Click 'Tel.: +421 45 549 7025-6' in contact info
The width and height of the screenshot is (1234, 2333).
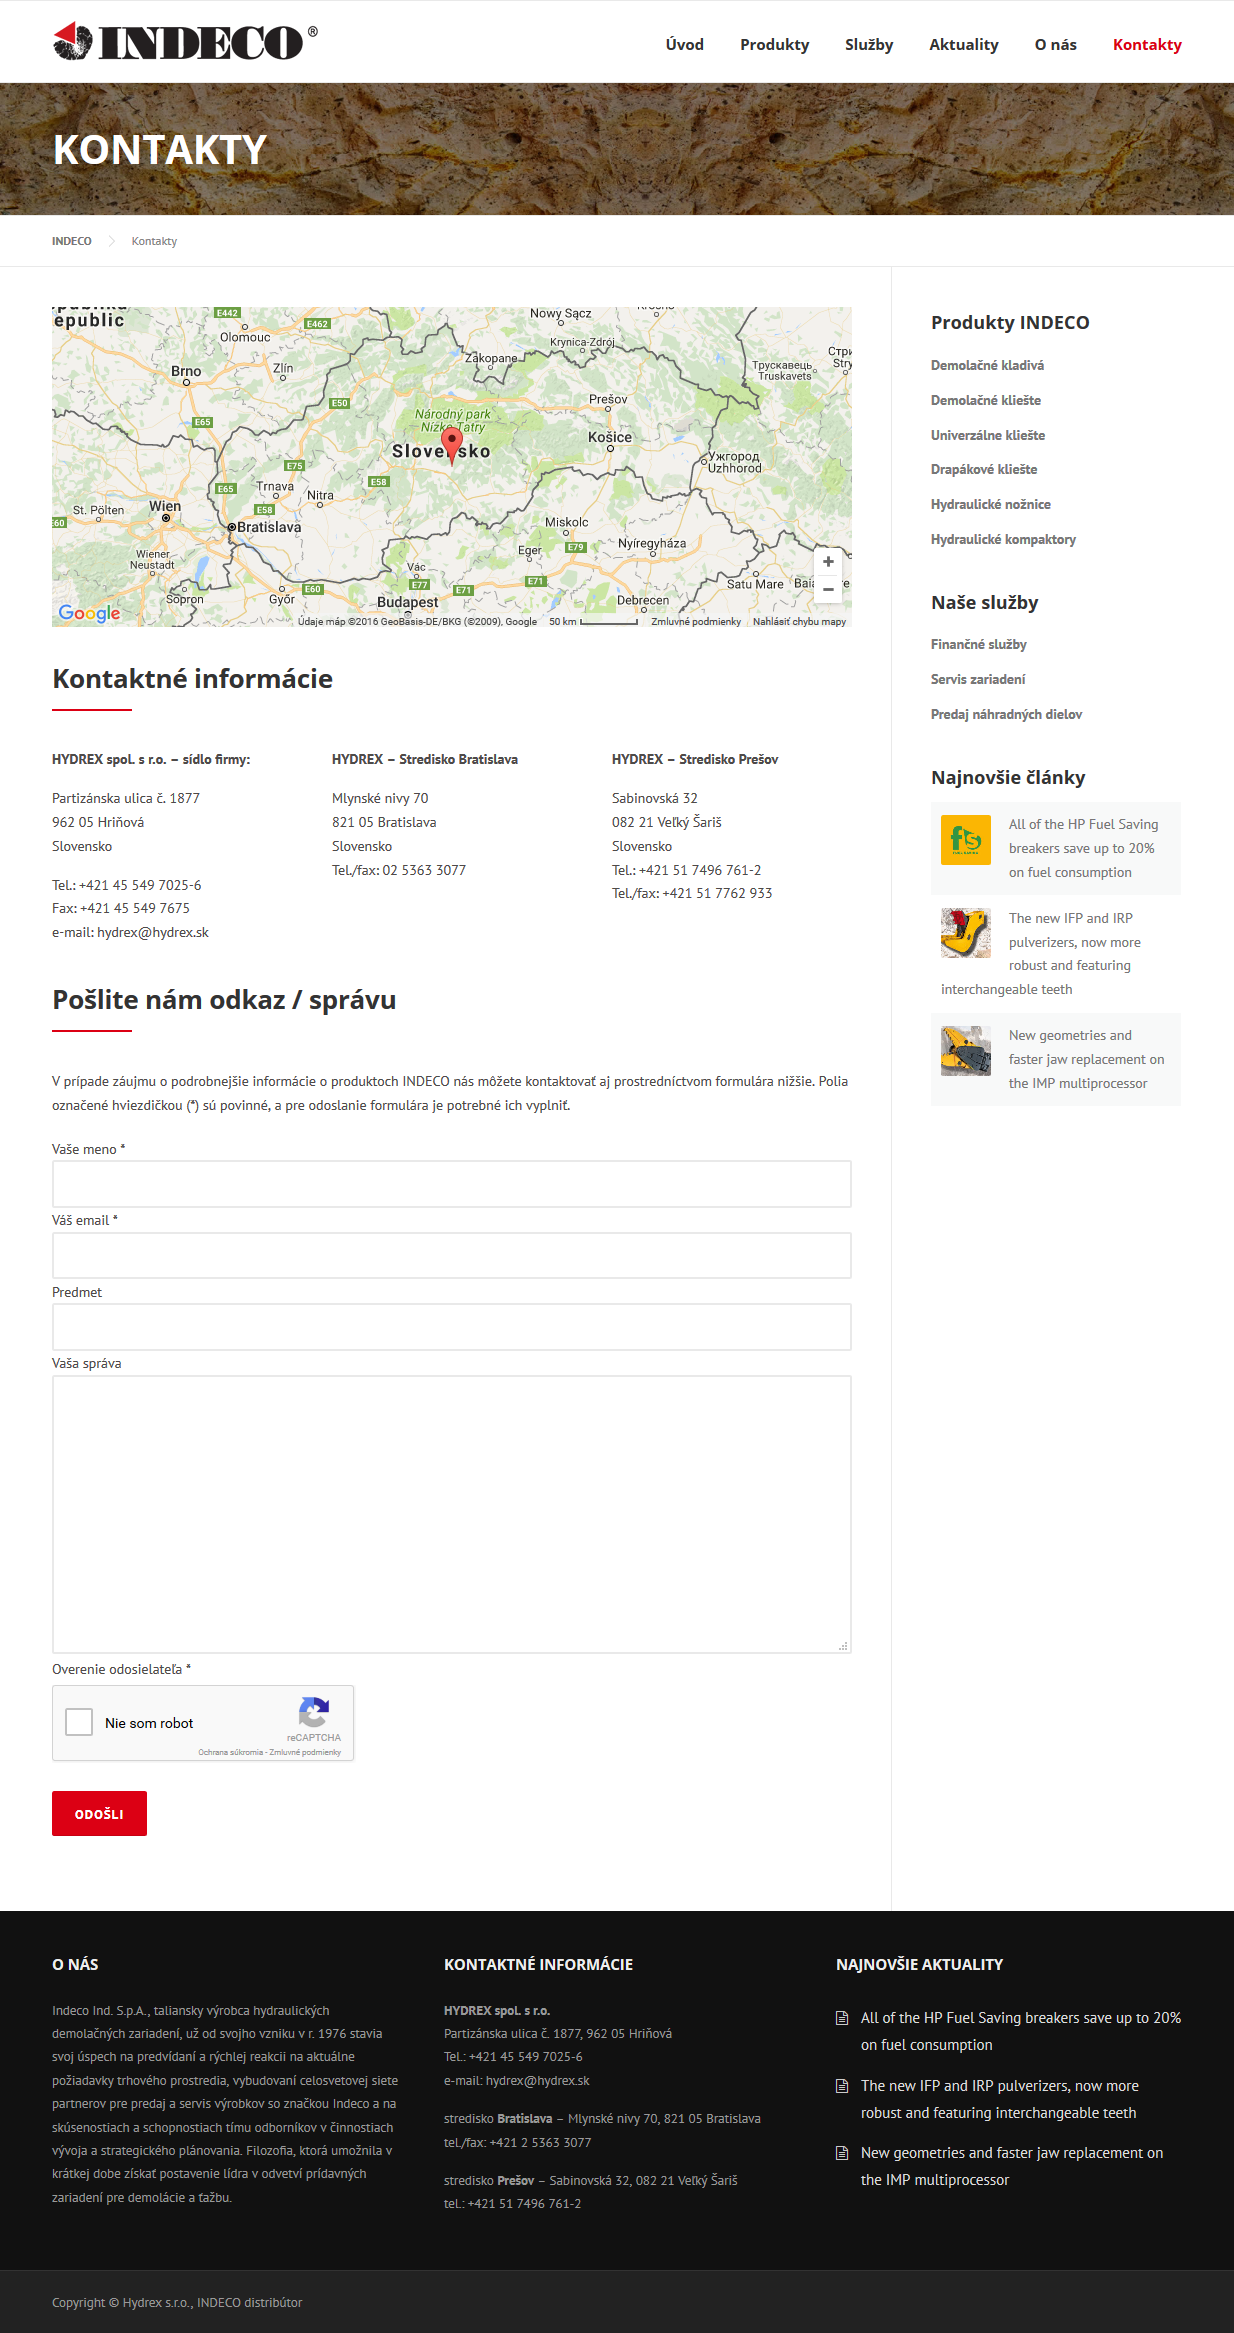click(x=127, y=885)
